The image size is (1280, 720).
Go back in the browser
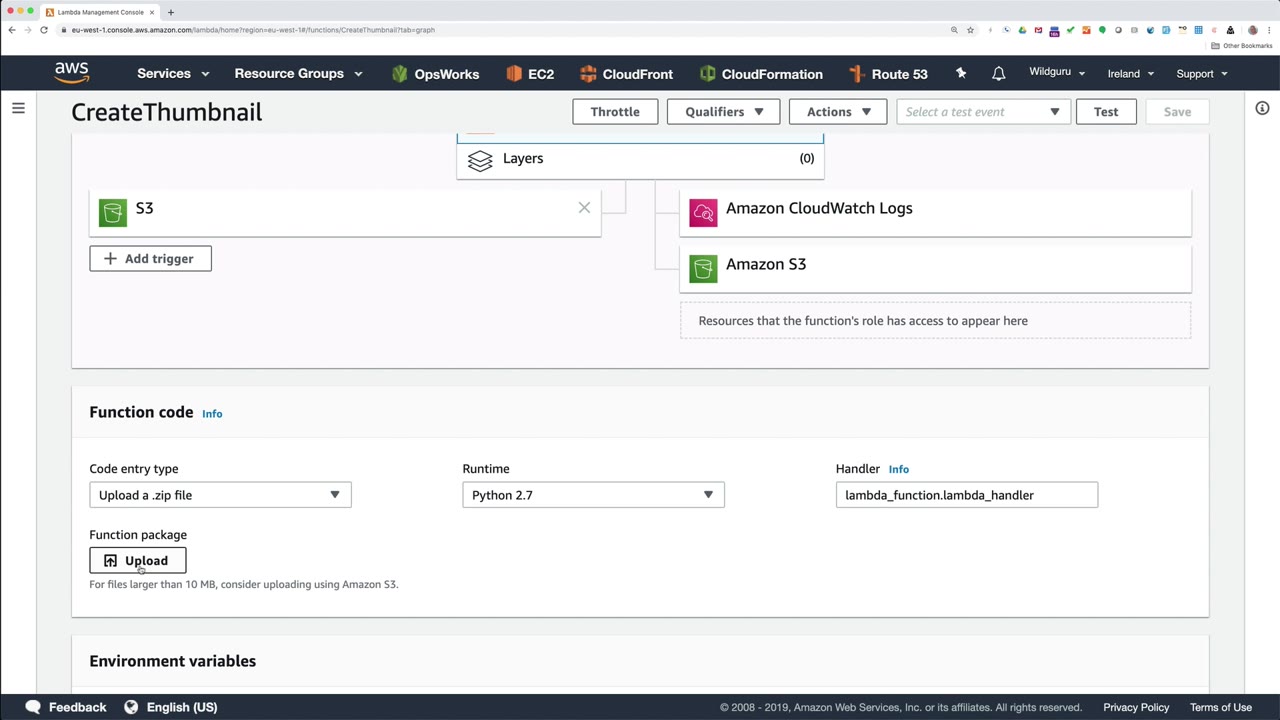12,30
